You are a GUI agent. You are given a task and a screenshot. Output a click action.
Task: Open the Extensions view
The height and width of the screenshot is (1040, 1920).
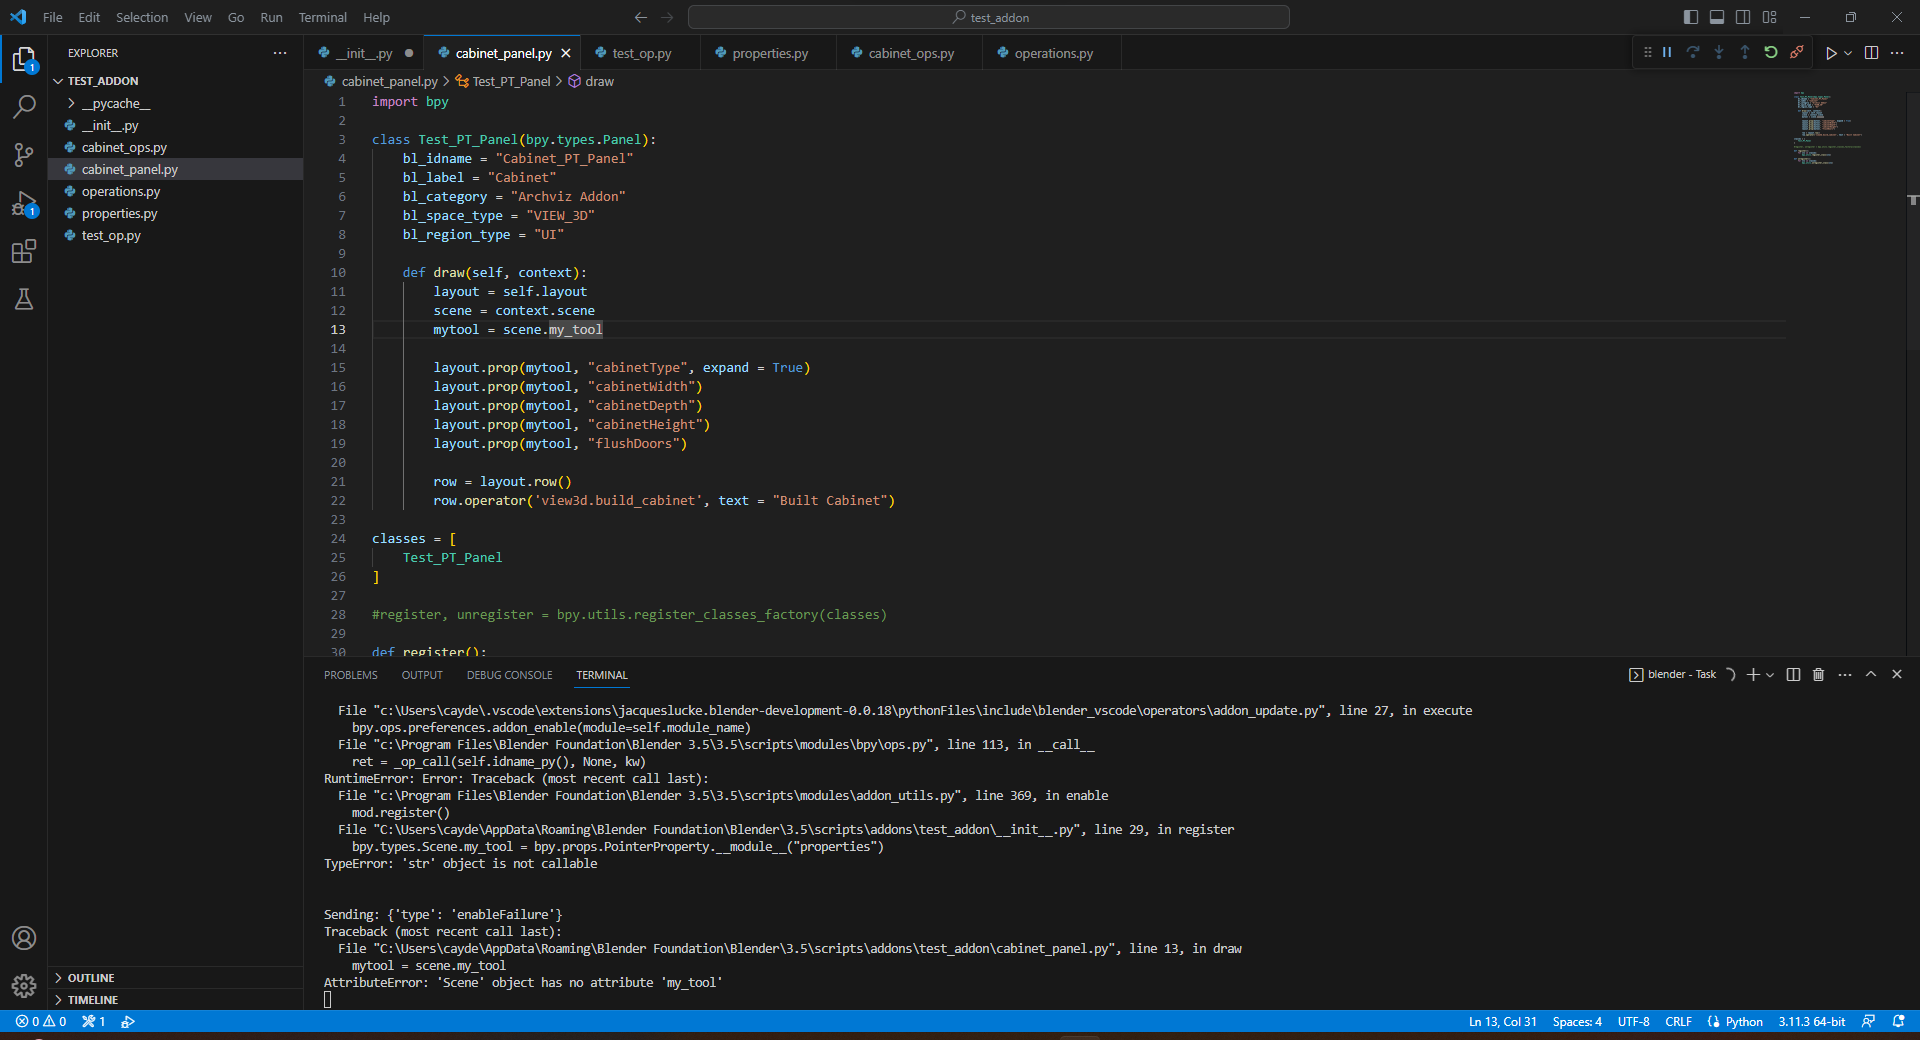pos(24,251)
